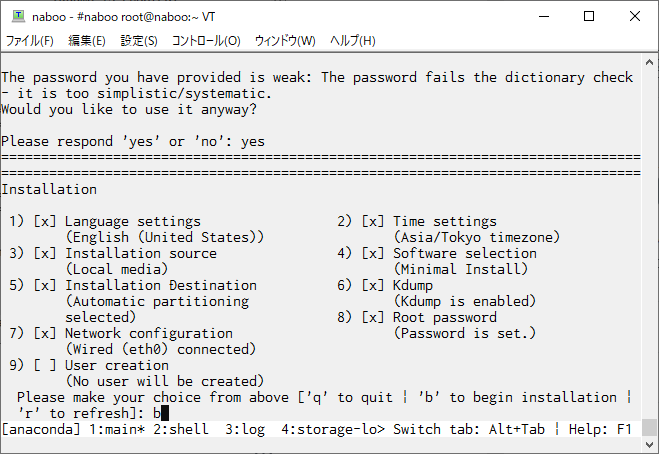Click the empty User creation checkbox
This screenshot has width=659, height=454.
(x=45, y=365)
